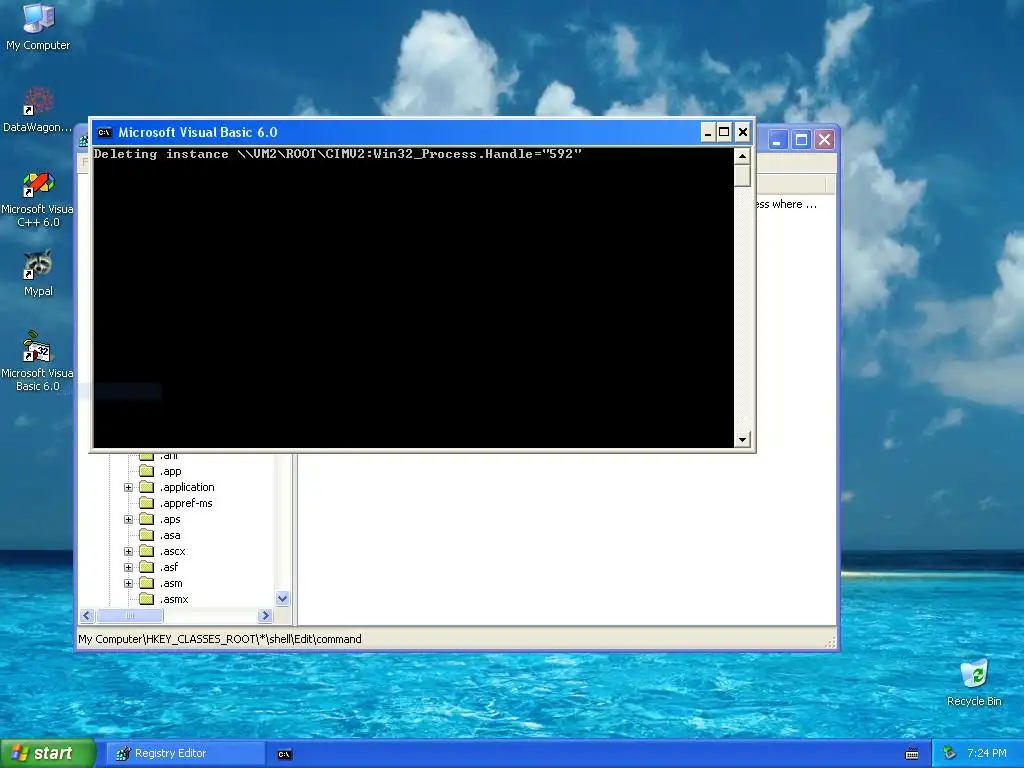Click the .appref-ms folder icon in the tree
Image resolution: width=1024 pixels, height=768 pixels.
[x=147, y=504]
